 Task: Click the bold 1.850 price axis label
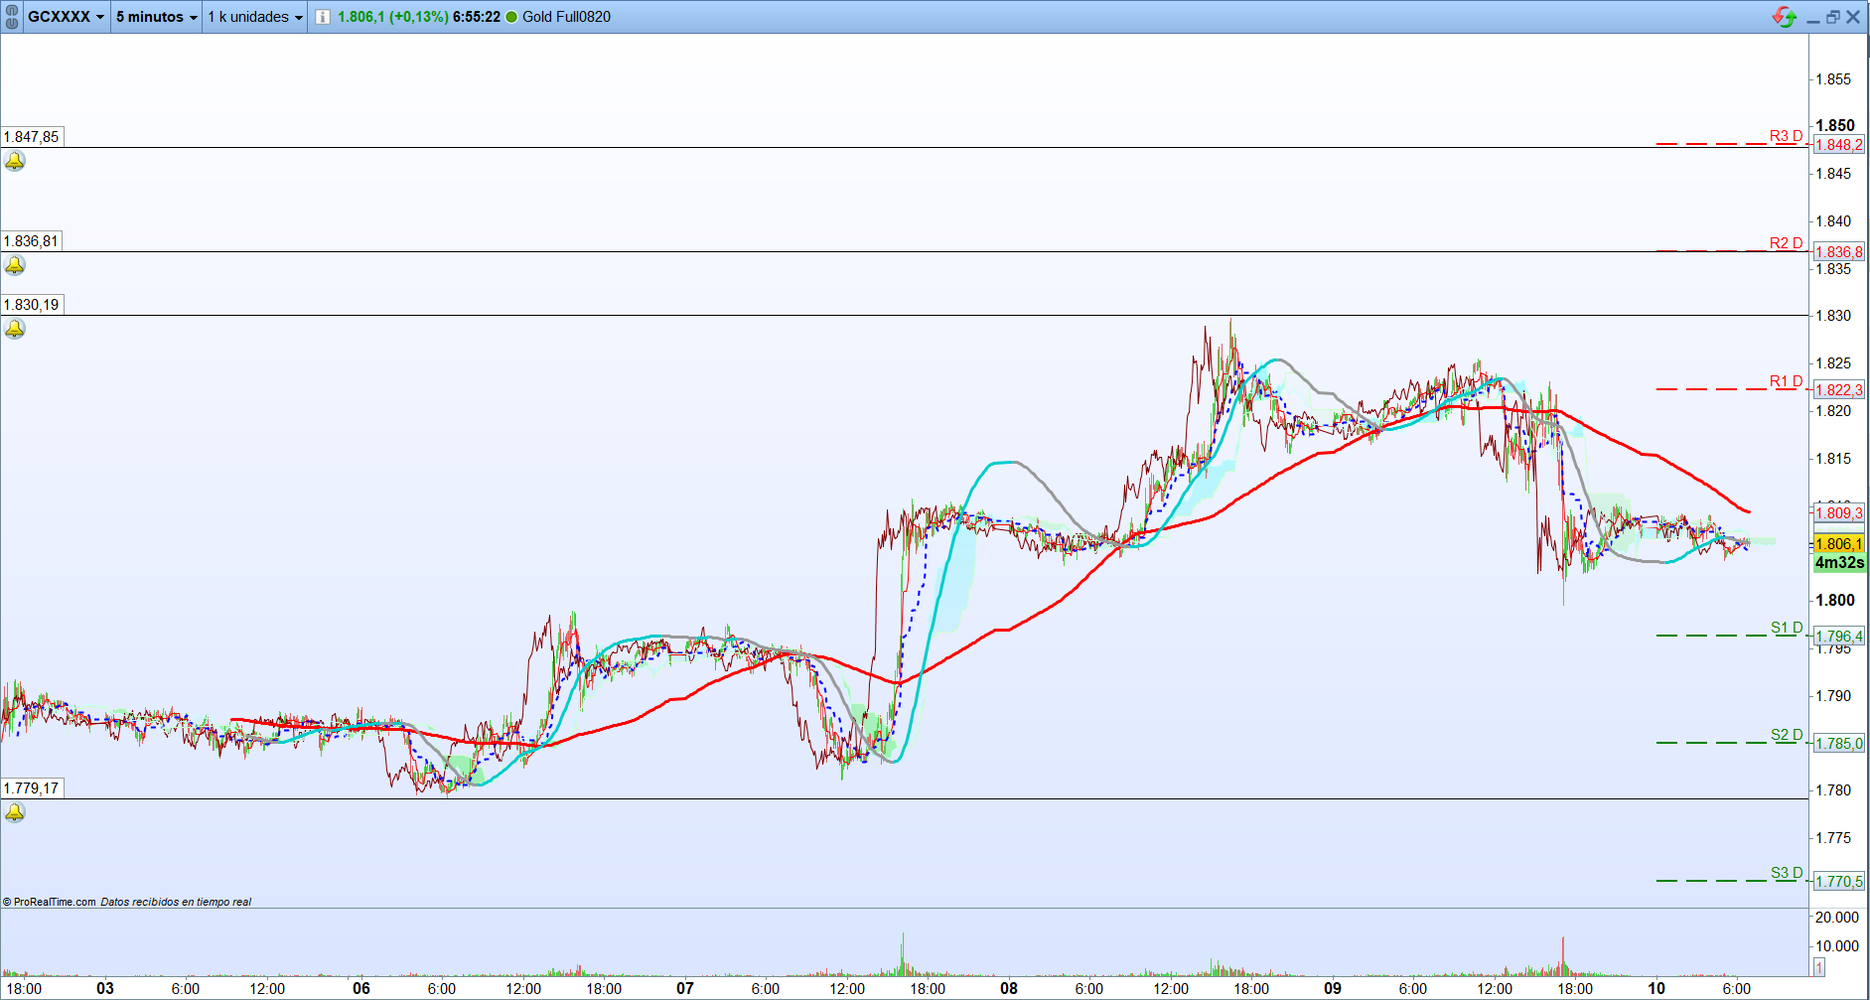coord(1835,126)
